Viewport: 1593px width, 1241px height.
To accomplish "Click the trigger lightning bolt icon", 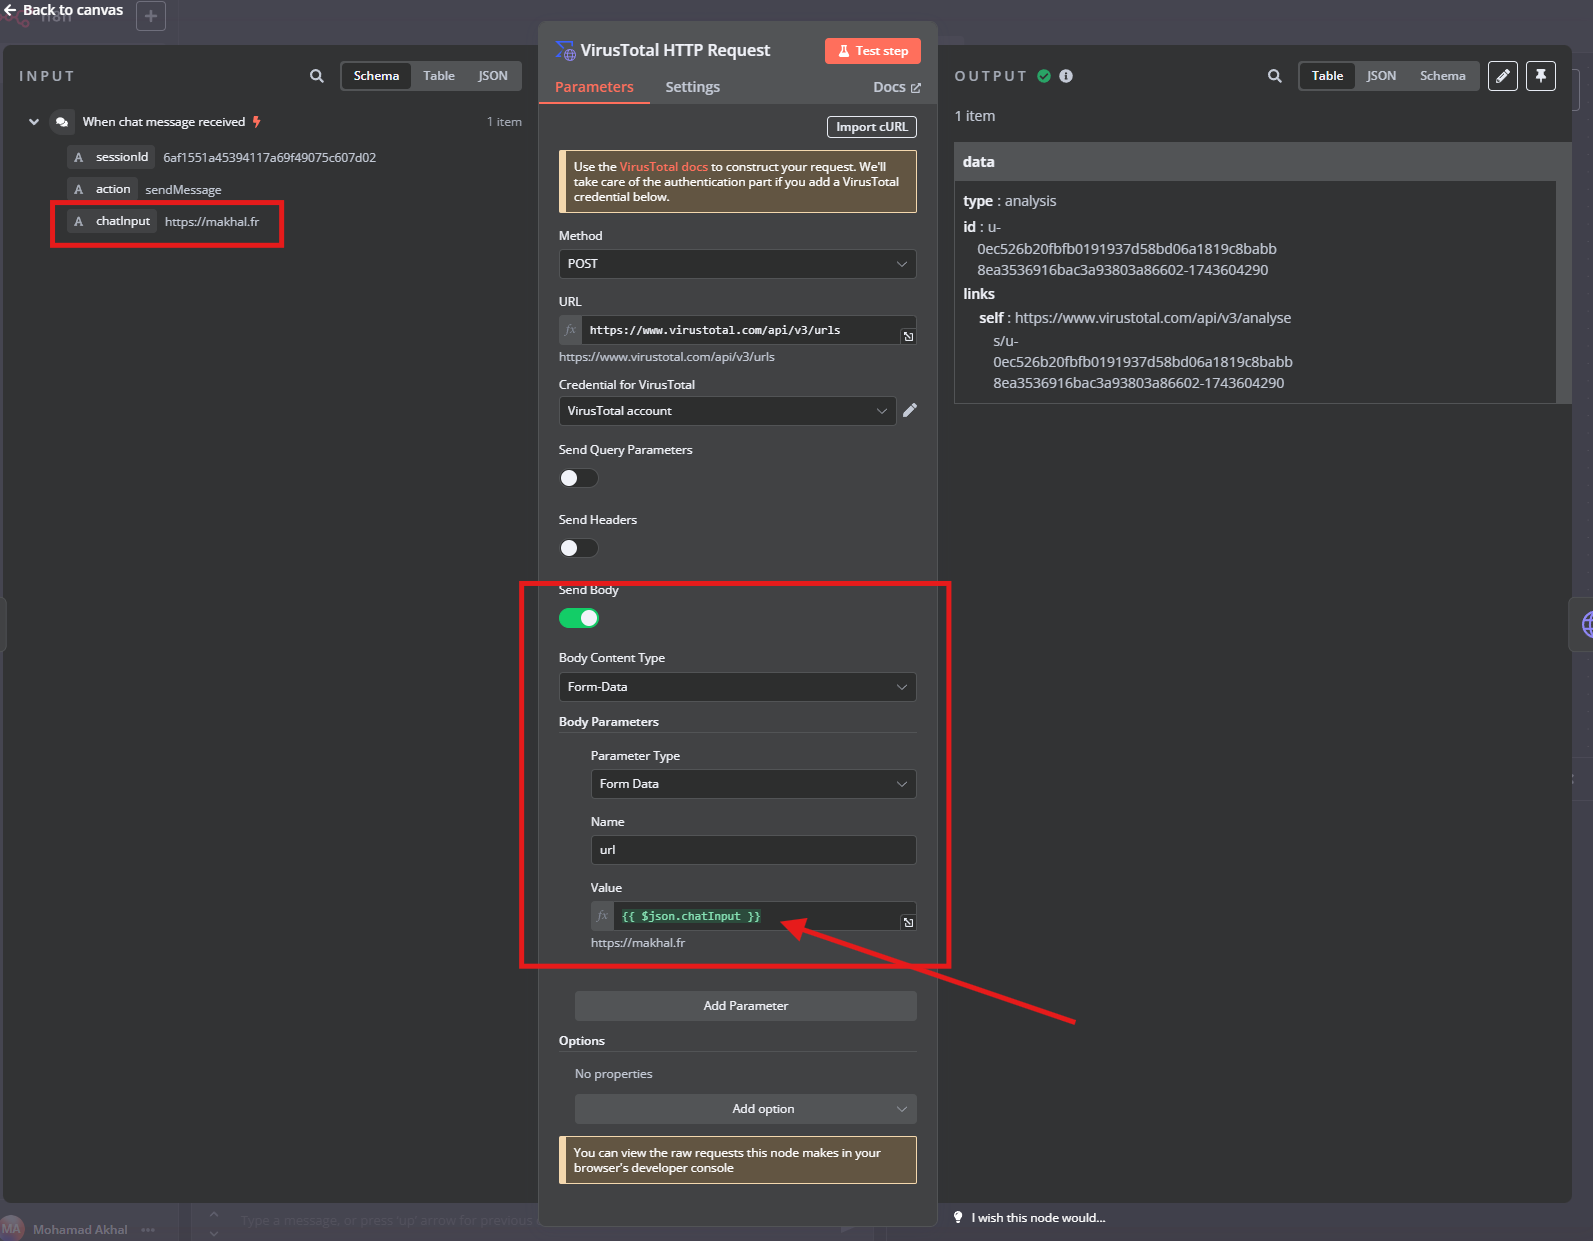I will click(x=256, y=122).
